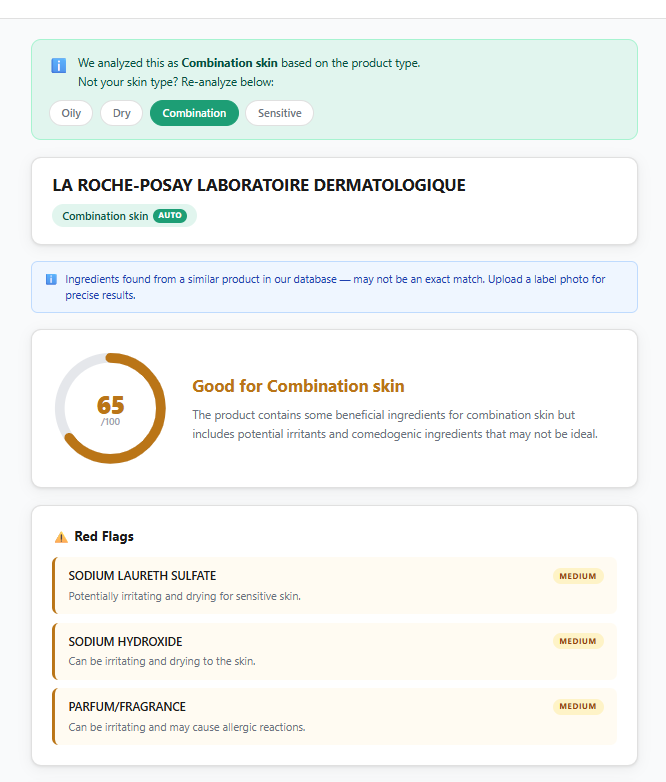Image resolution: width=666 pixels, height=782 pixels.
Task: Click 'Potentially irritating and drying for sensitive skin' text
Action: pyautogui.click(x=185, y=596)
